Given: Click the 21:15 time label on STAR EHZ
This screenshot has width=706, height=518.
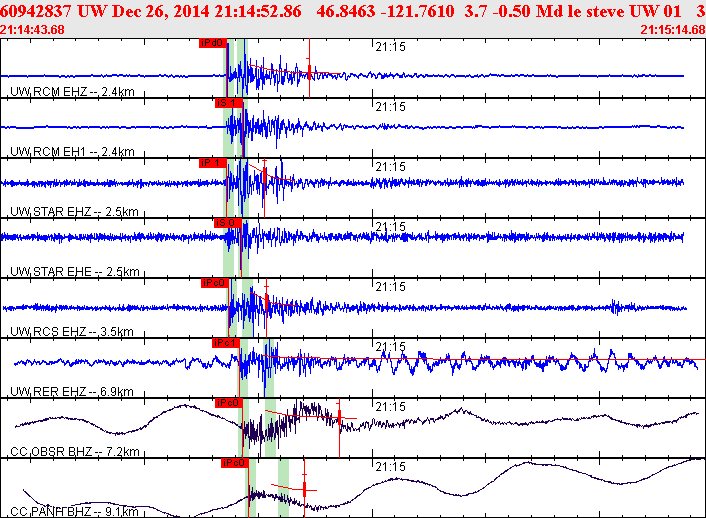Looking at the screenshot, I should point(390,167).
